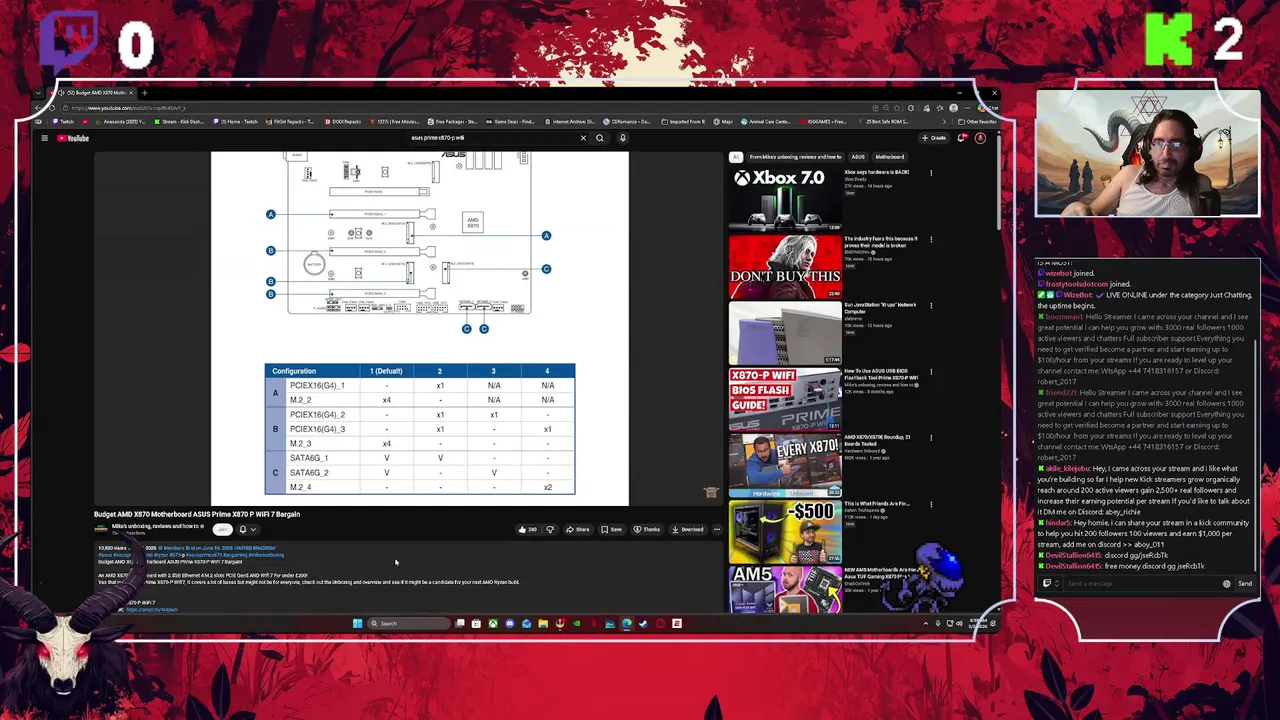This screenshot has width=1280, height=720.
Task: Select the Motherboard filter chip
Action: 890,157
